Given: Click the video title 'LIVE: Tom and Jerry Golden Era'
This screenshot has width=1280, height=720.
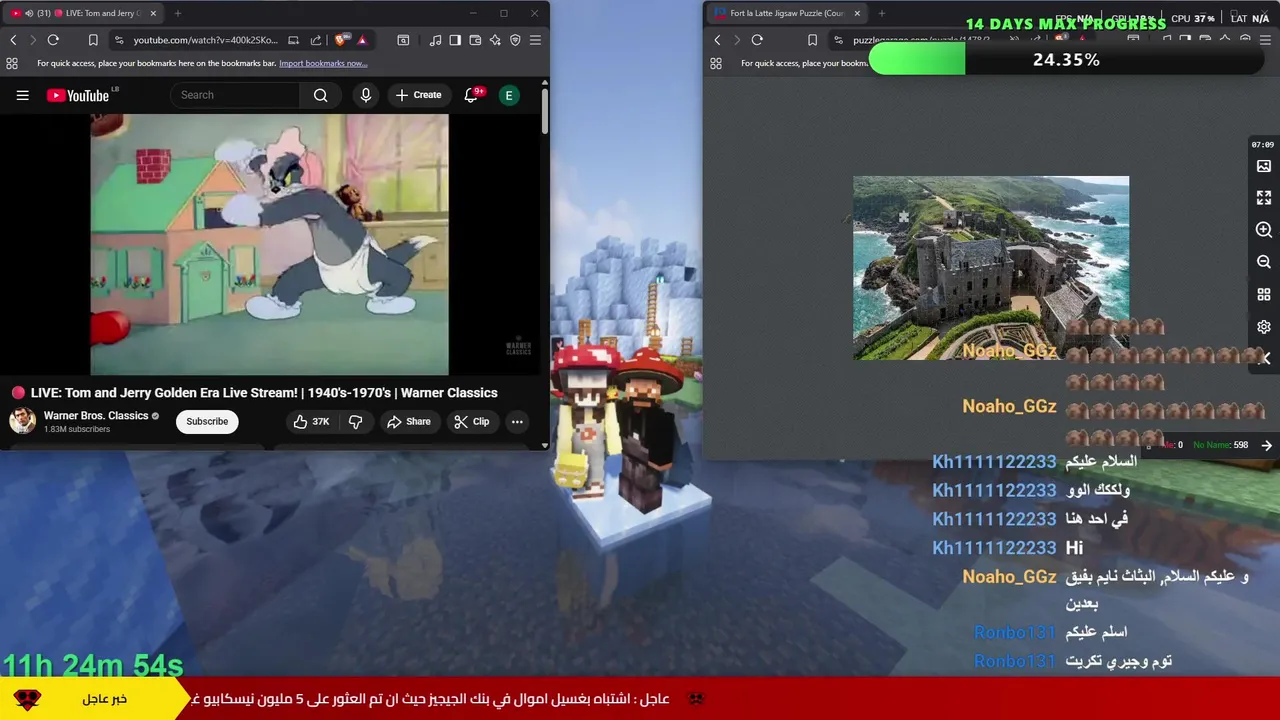Looking at the screenshot, I should (x=264, y=393).
